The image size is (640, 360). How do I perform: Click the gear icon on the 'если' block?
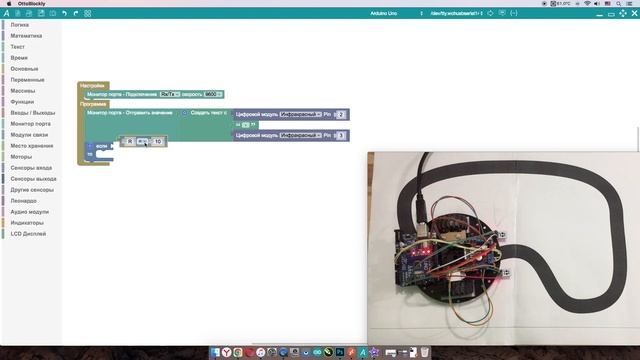[x=90, y=146]
